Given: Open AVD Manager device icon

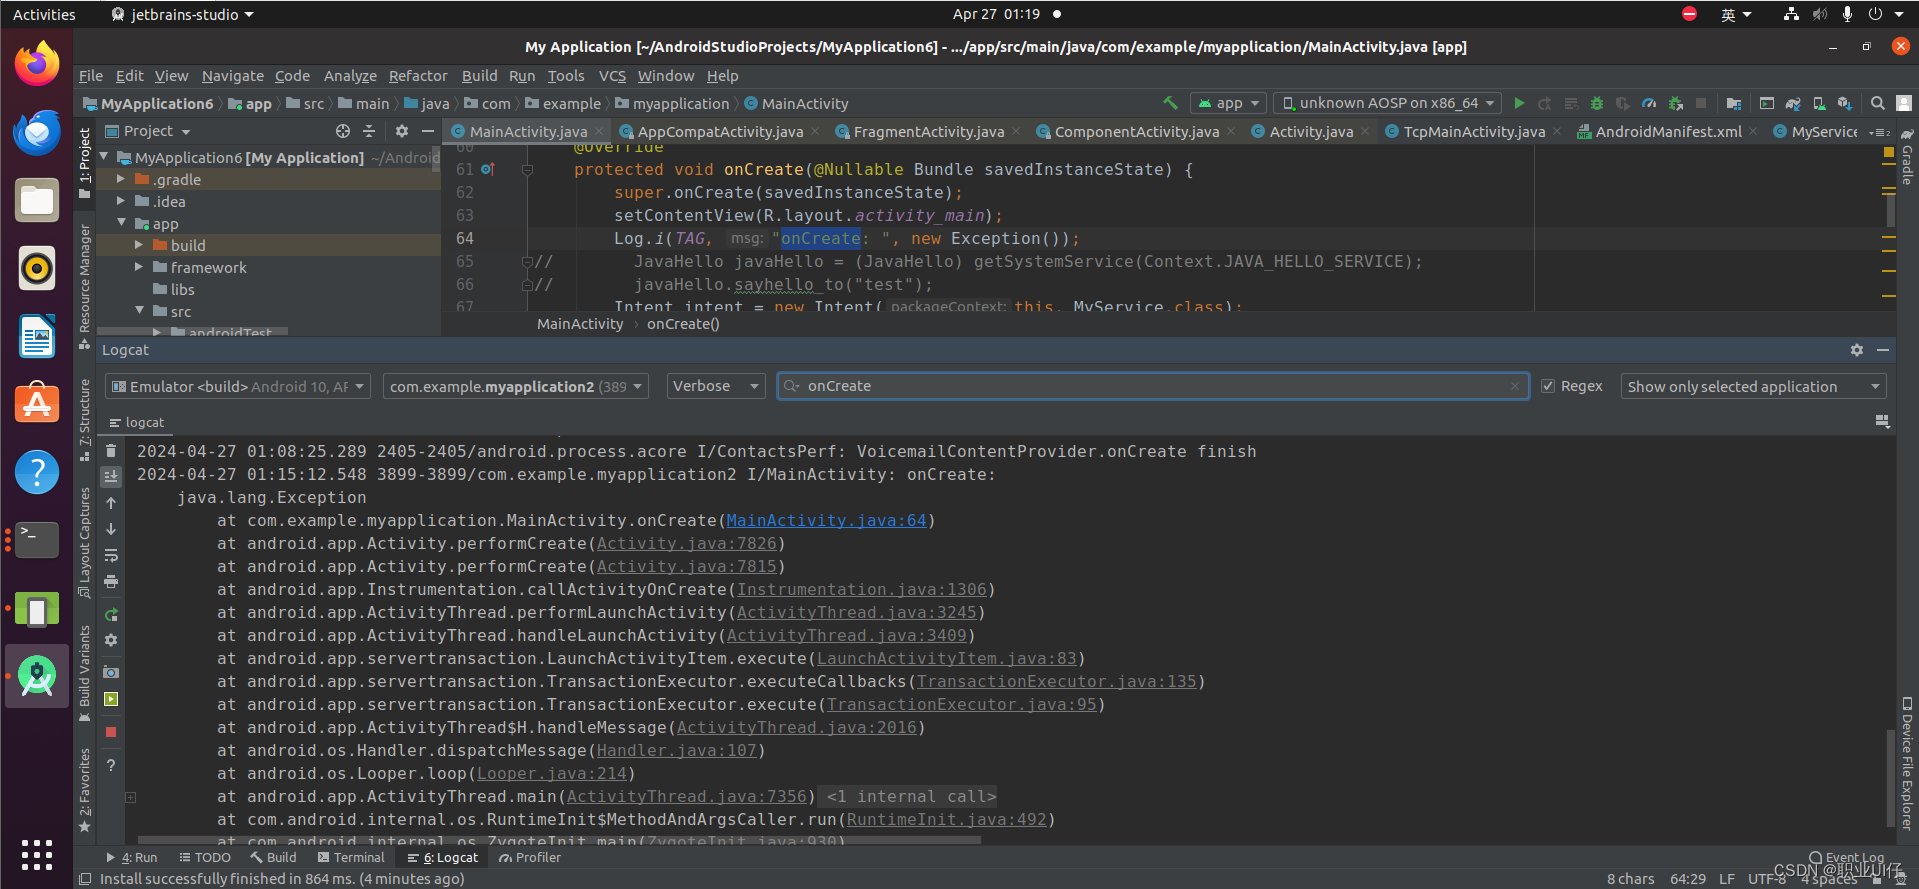Looking at the screenshot, I should (1819, 103).
